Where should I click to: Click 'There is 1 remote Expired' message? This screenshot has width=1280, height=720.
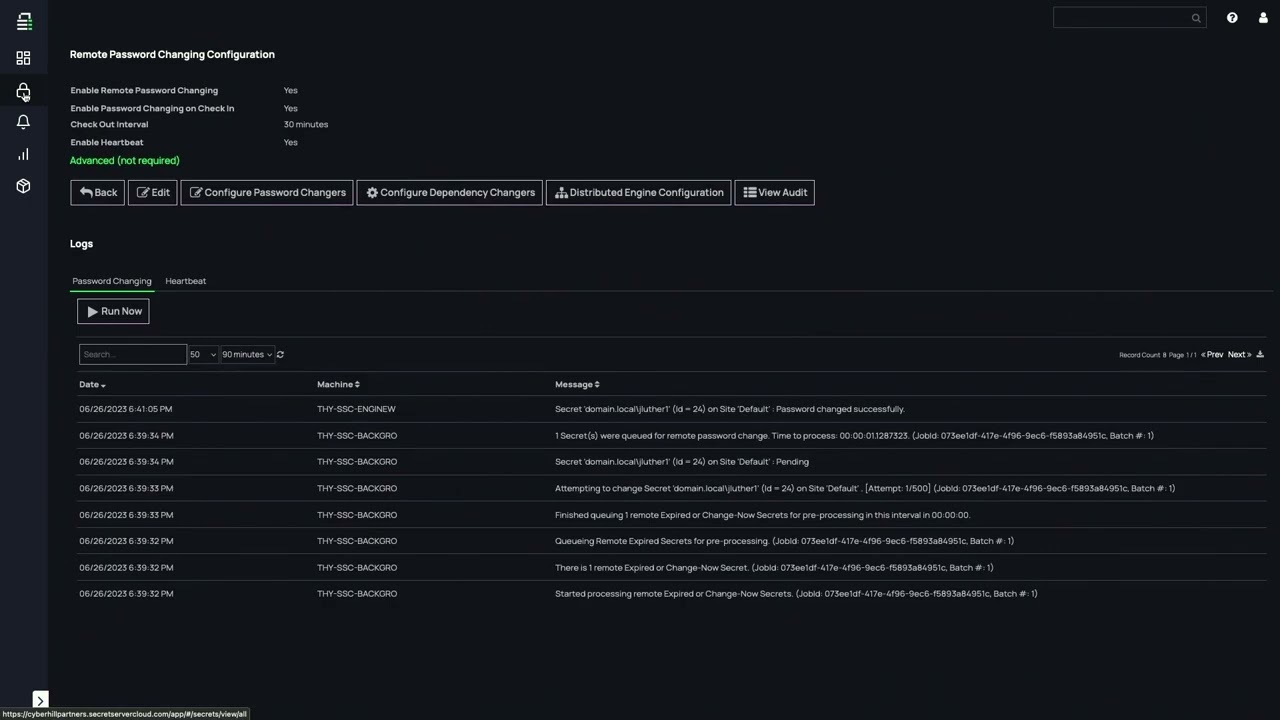point(774,568)
